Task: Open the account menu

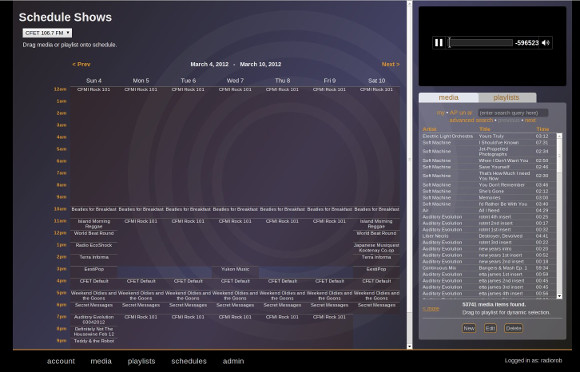Action: tap(61, 361)
